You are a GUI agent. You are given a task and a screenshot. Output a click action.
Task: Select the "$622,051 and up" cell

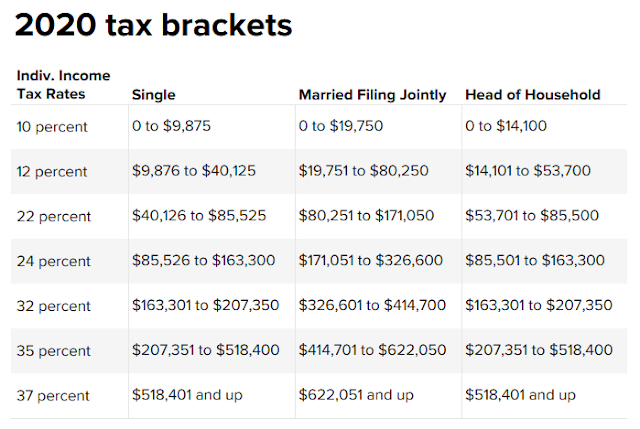(356, 395)
